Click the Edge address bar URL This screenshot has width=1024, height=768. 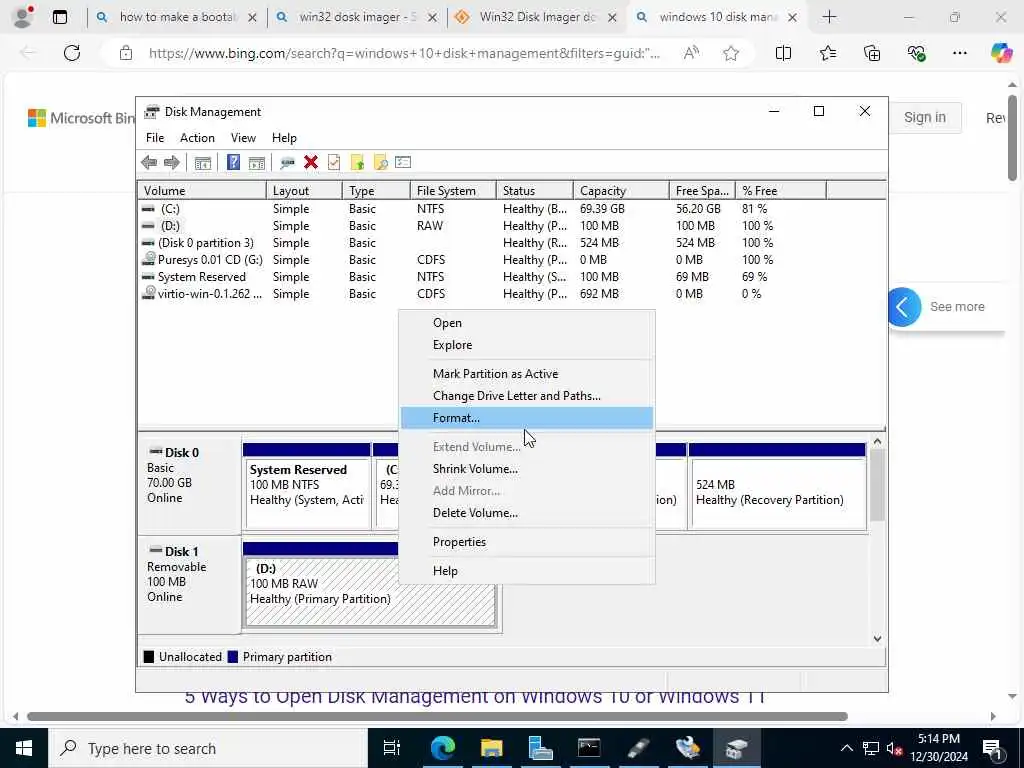click(404, 54)
